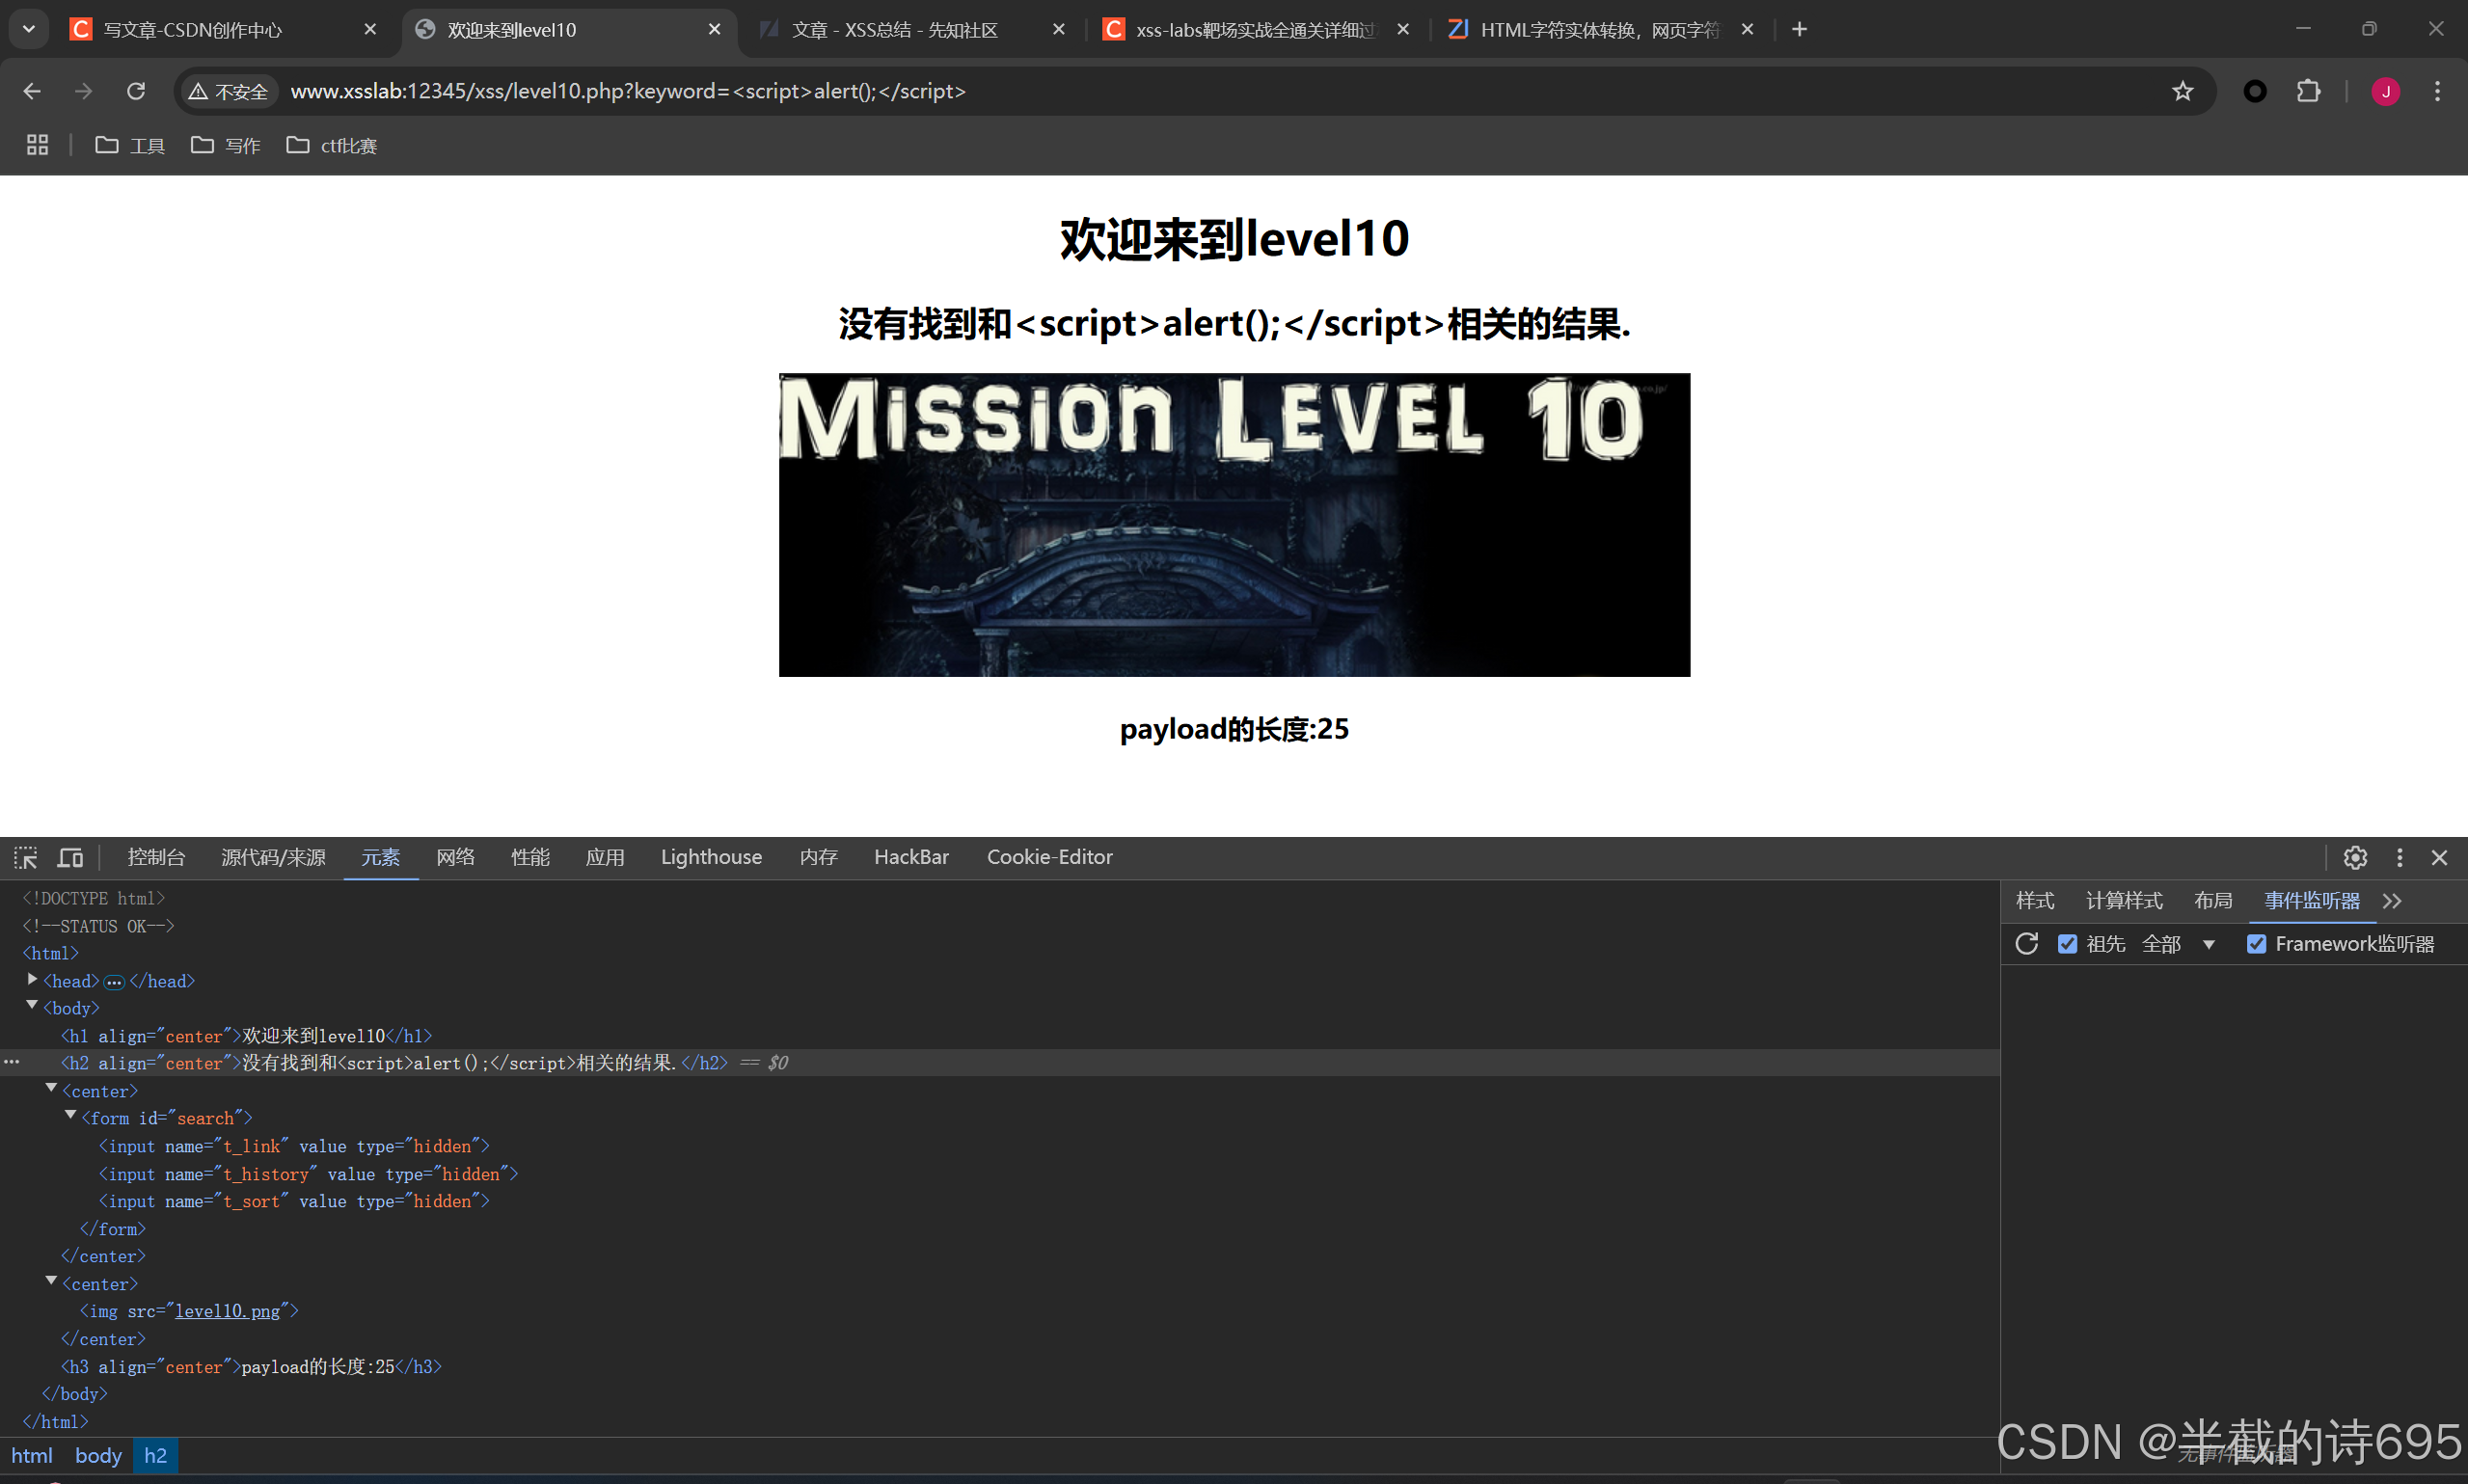The height and width of the screenshot is (1484, 2468).
Task: Refresh the event listeners list
Action: [x=2026, y=944]
